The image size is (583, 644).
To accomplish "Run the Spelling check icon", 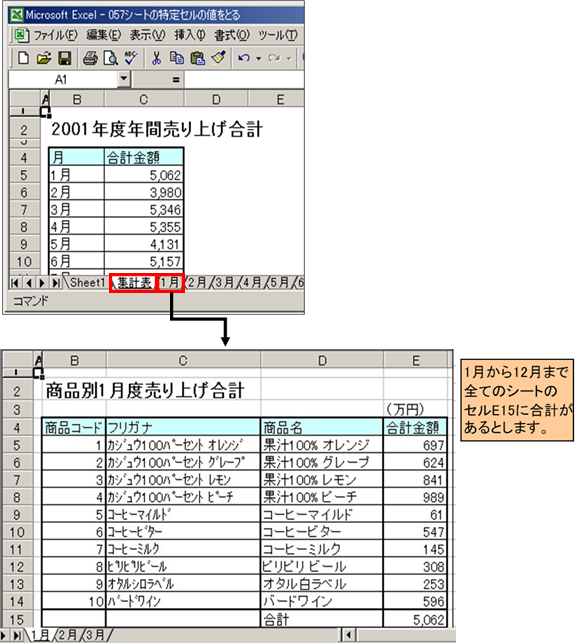I will pyautogui.click(x=131, y=58).
